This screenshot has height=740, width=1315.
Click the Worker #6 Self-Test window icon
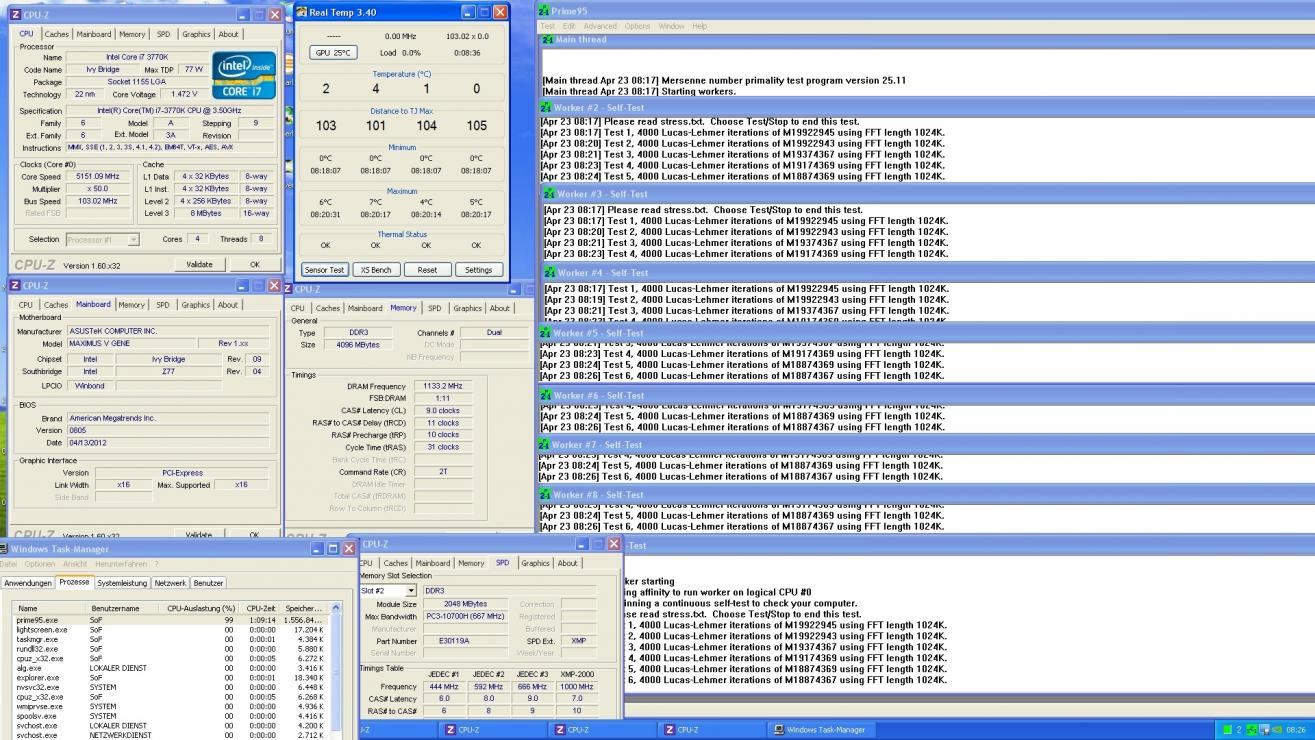click(545, 395)
